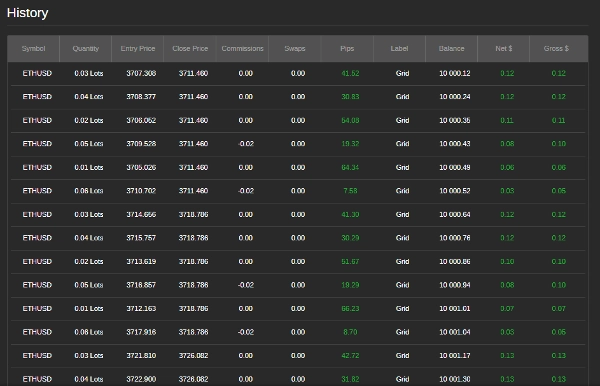Click the -0.02 commission in the 3717.916 row
This screenshot has height=386, width=600.
coord(246,332)
